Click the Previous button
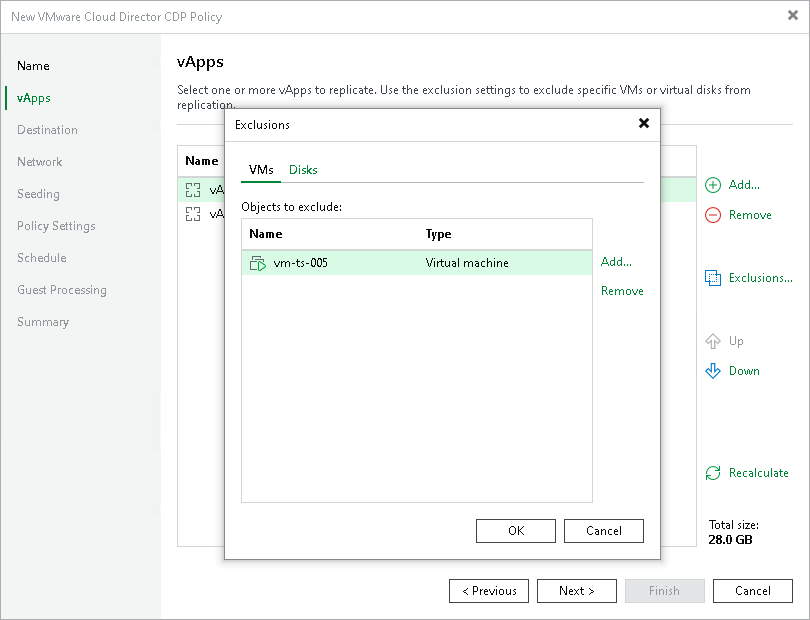 (x=489, y=591)
